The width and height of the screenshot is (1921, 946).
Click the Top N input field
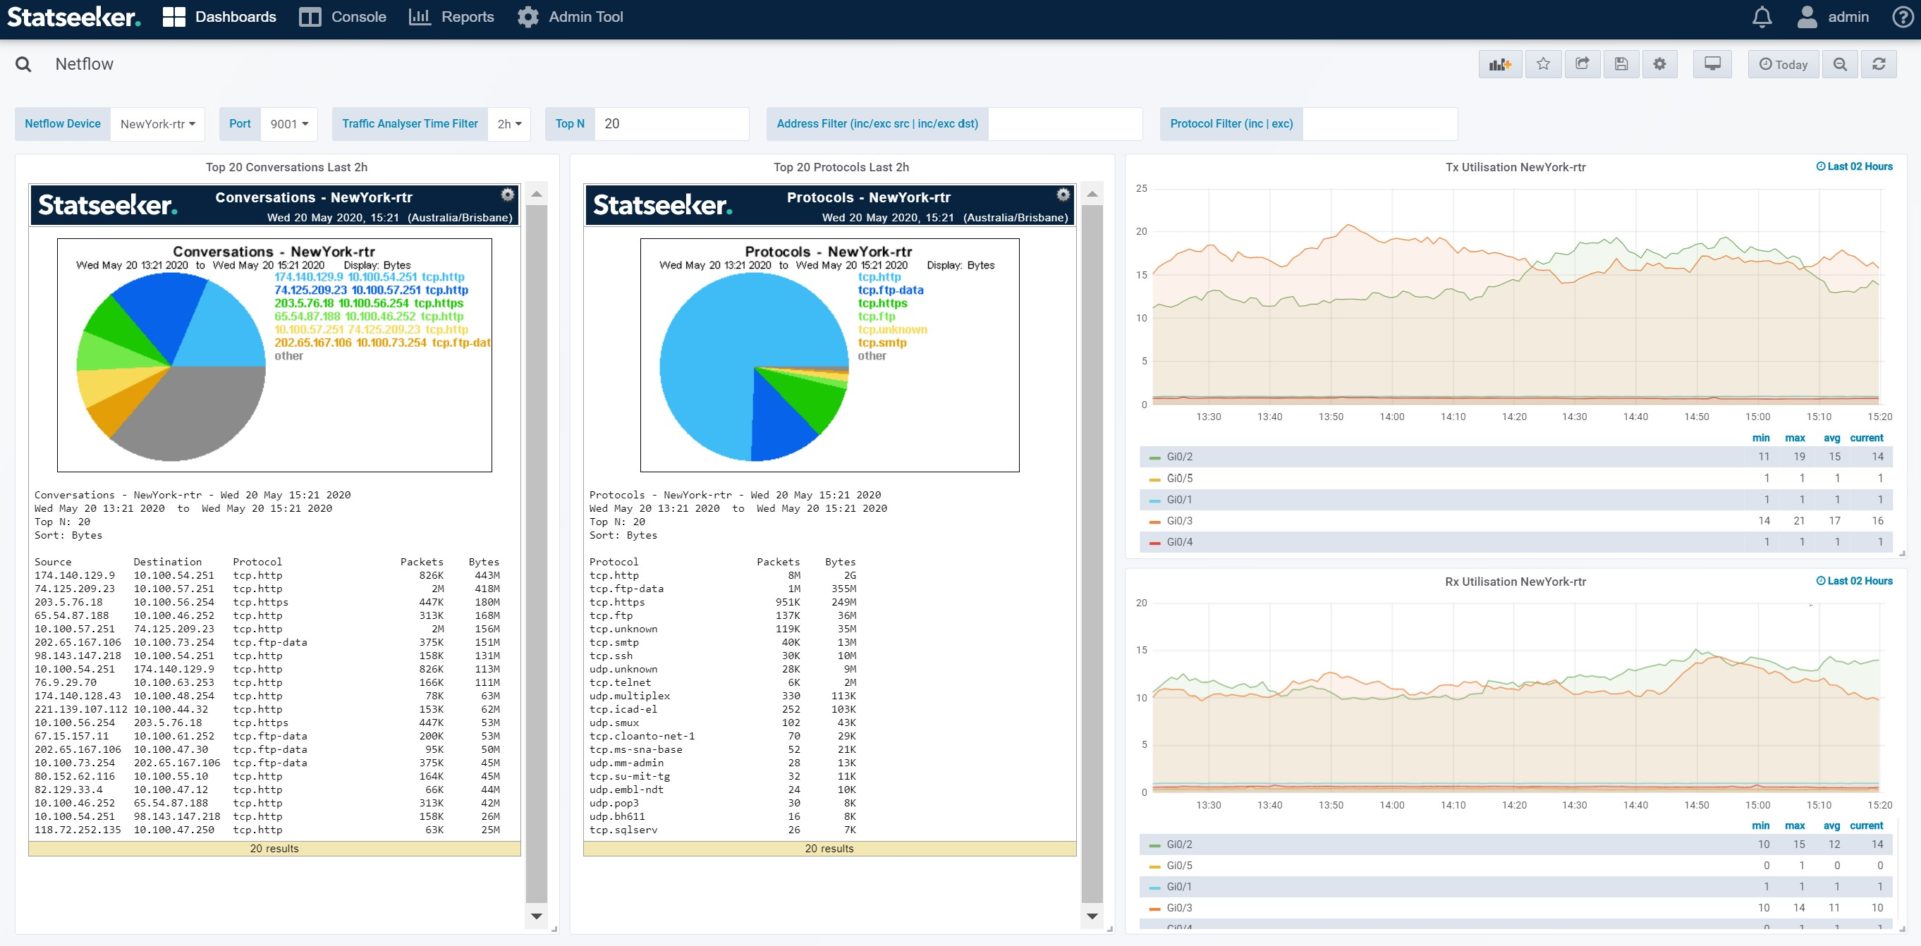pyautogui.click(x=672, y=124)
